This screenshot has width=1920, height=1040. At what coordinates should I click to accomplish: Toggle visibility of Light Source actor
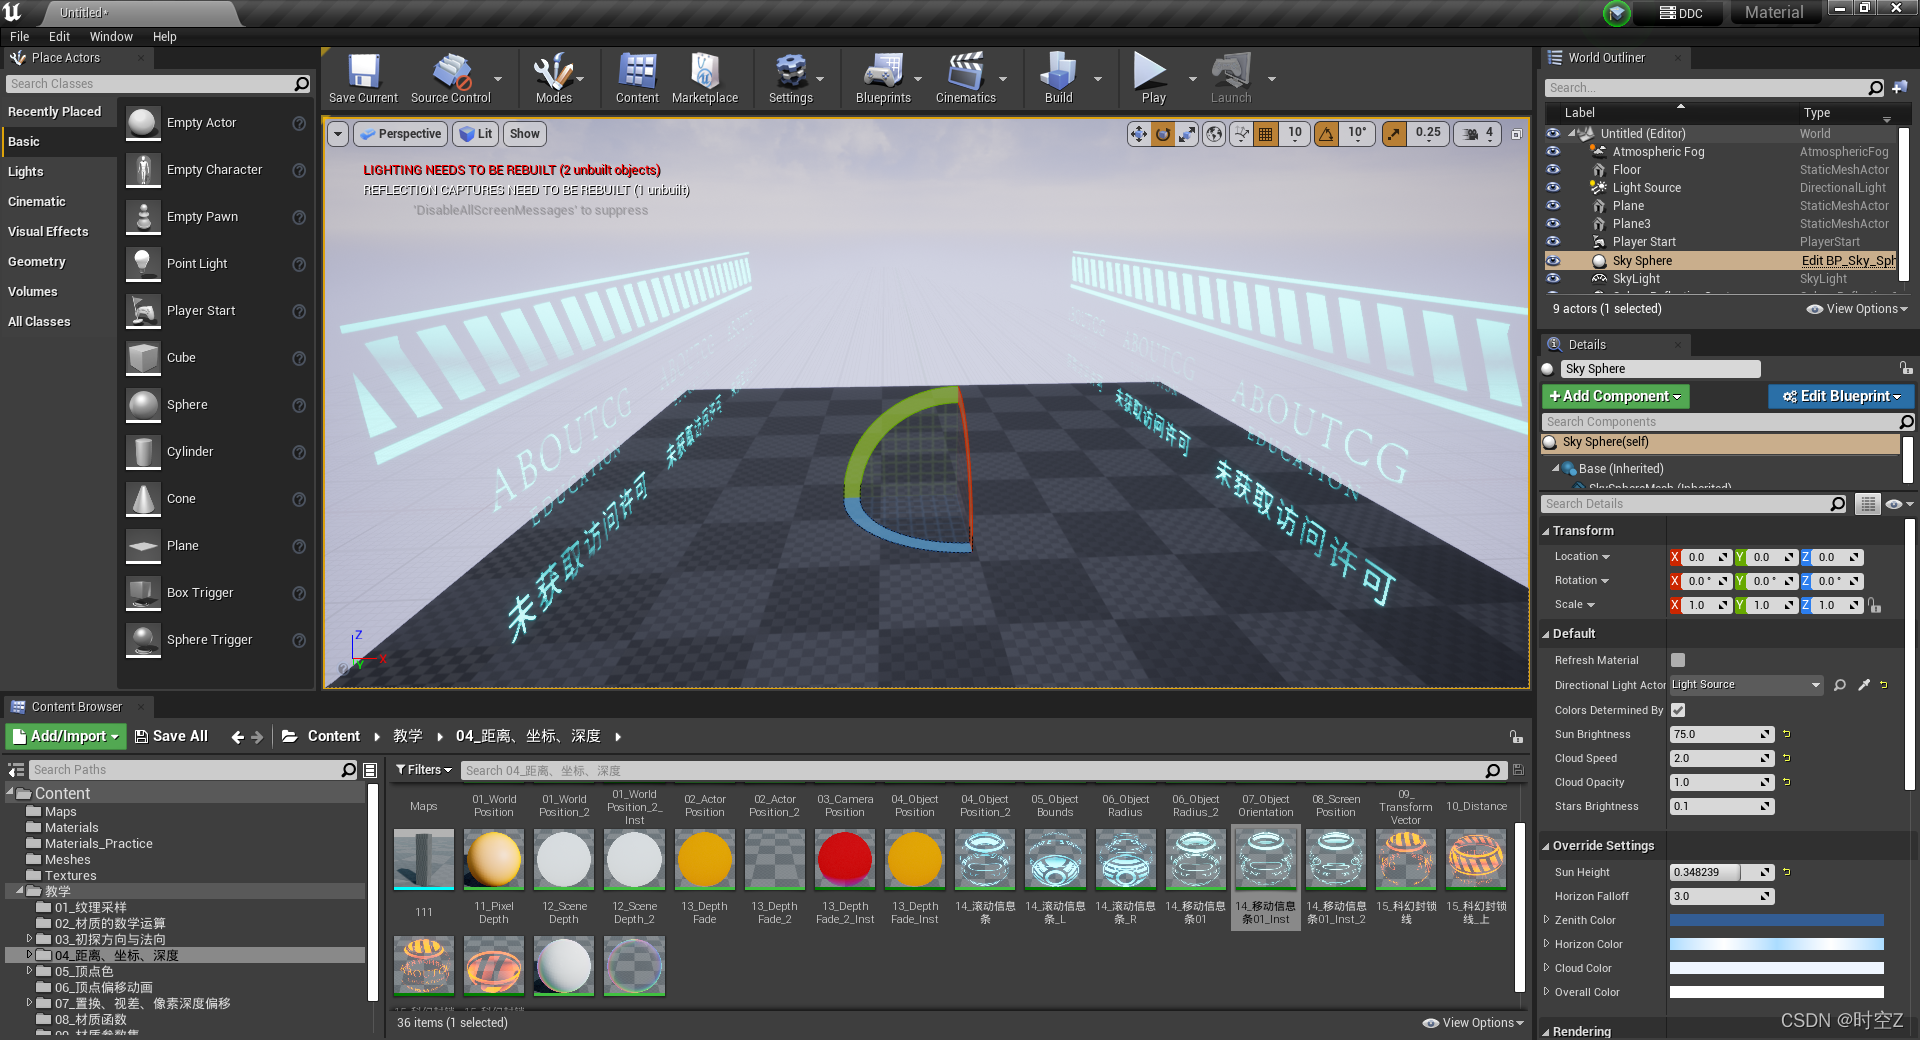[1553, 188]
